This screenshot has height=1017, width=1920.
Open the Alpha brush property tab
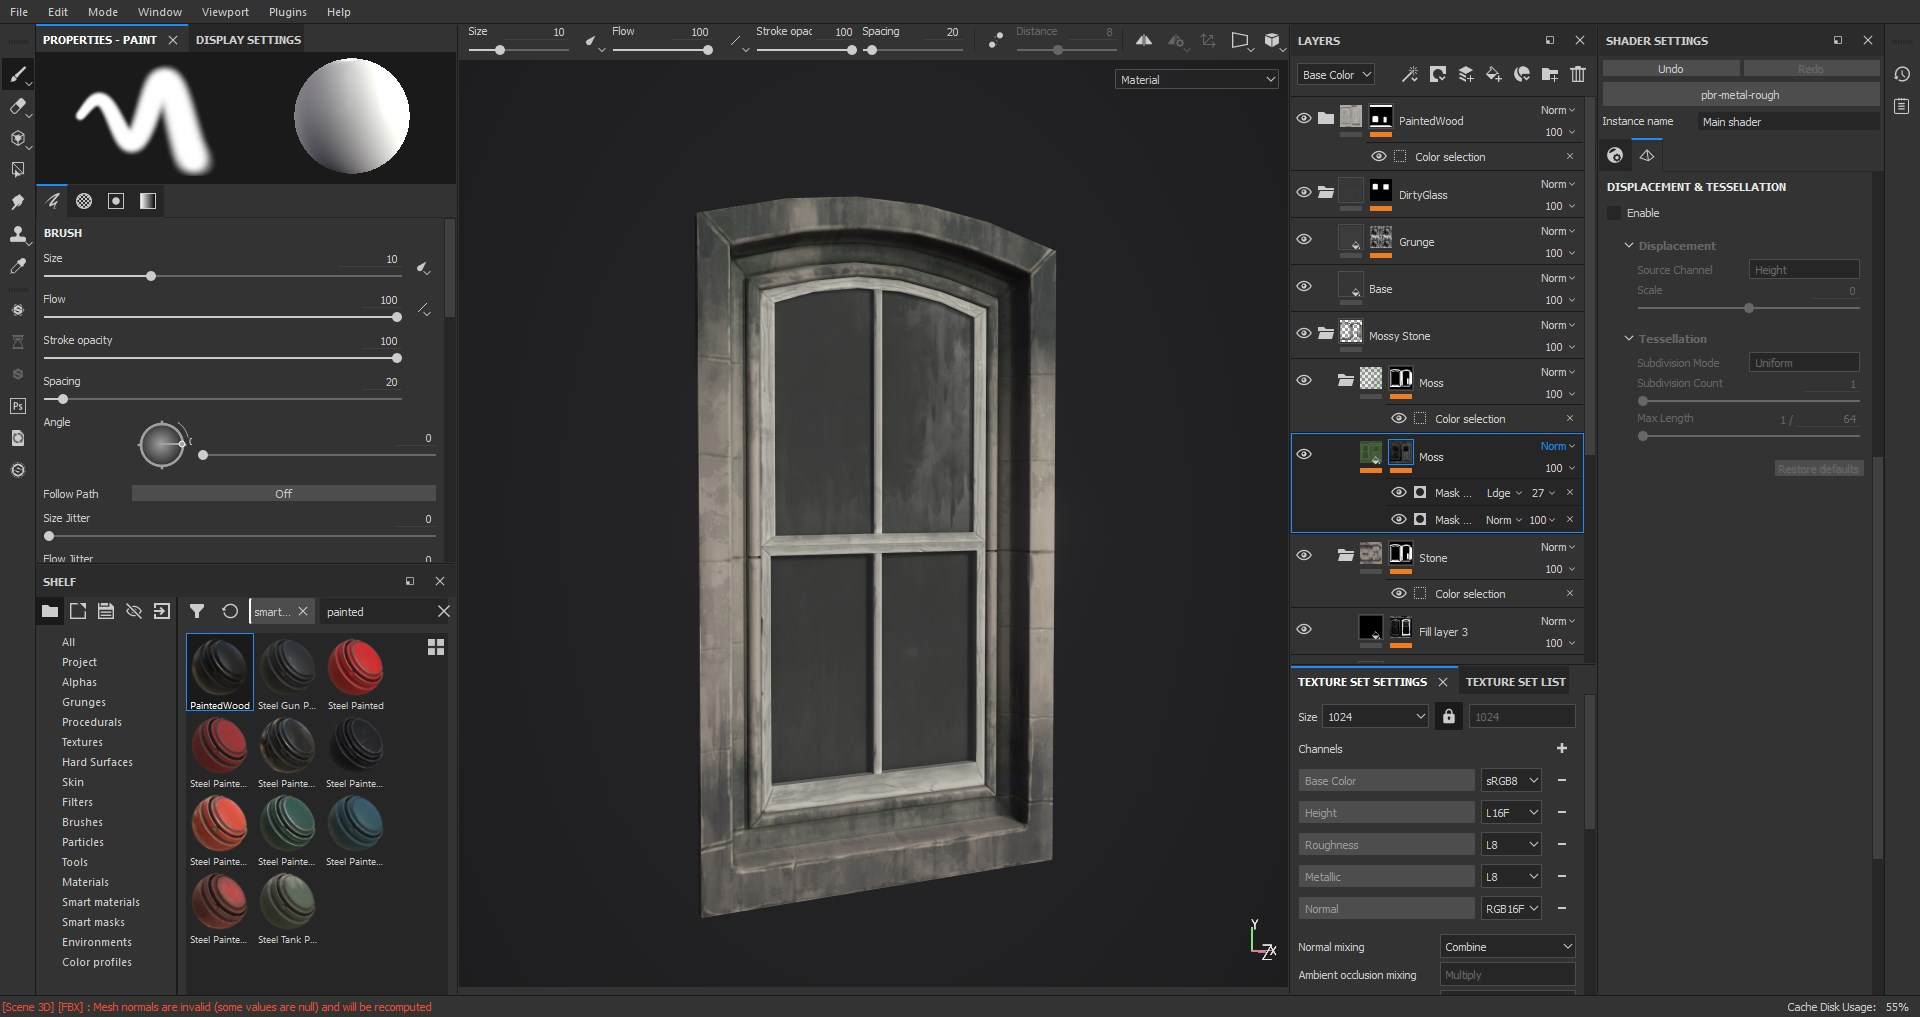(x=84, y=201)
